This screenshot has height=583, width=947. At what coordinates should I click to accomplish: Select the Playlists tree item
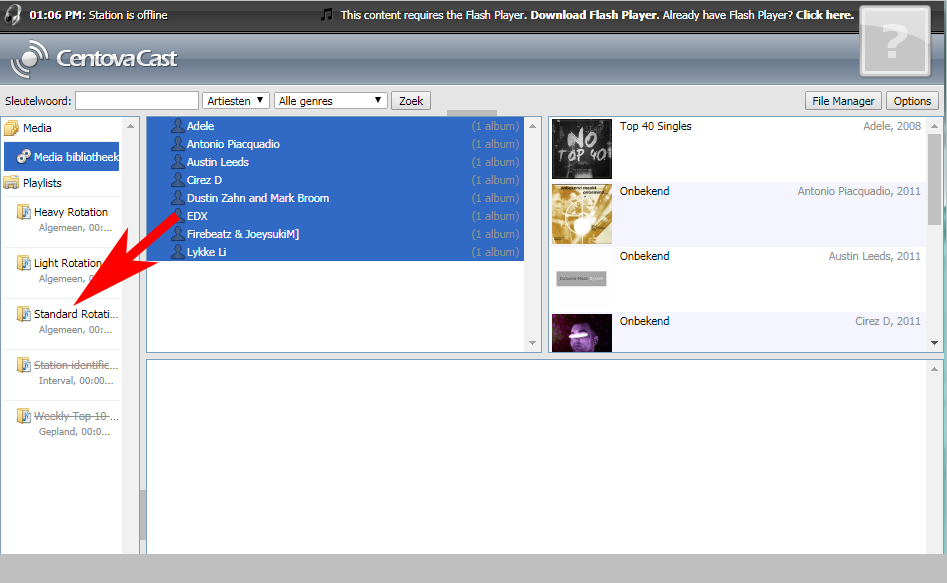coord(42,183)
